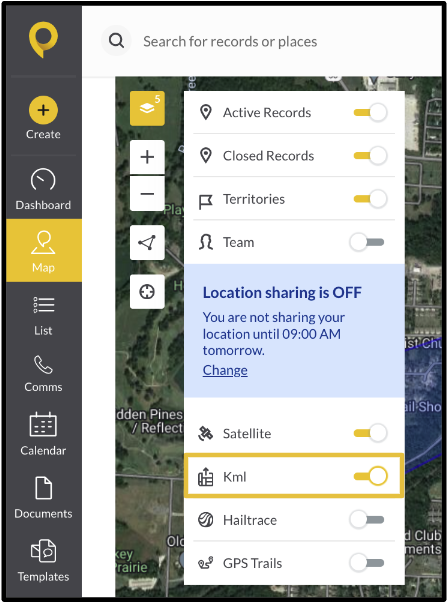Zoom out with the minus map button
Viewport: 447px width, 603px height.
(x=147, y=193)
